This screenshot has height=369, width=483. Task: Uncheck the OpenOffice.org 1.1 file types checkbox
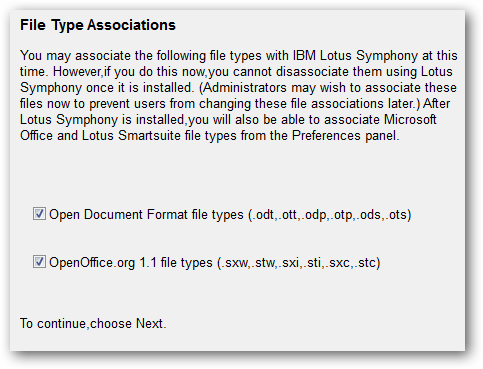[39, 262]
